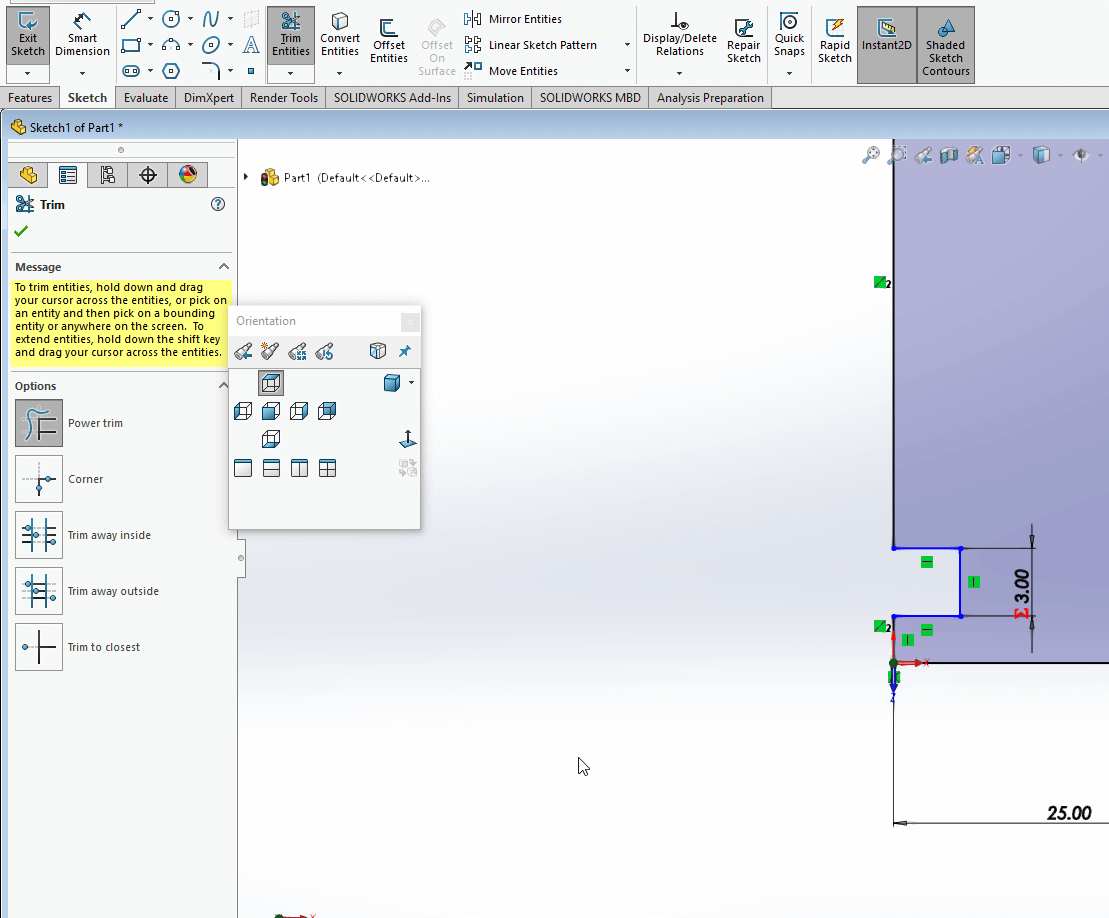Select Bottom view in Orientation dialog

point(271,439)
